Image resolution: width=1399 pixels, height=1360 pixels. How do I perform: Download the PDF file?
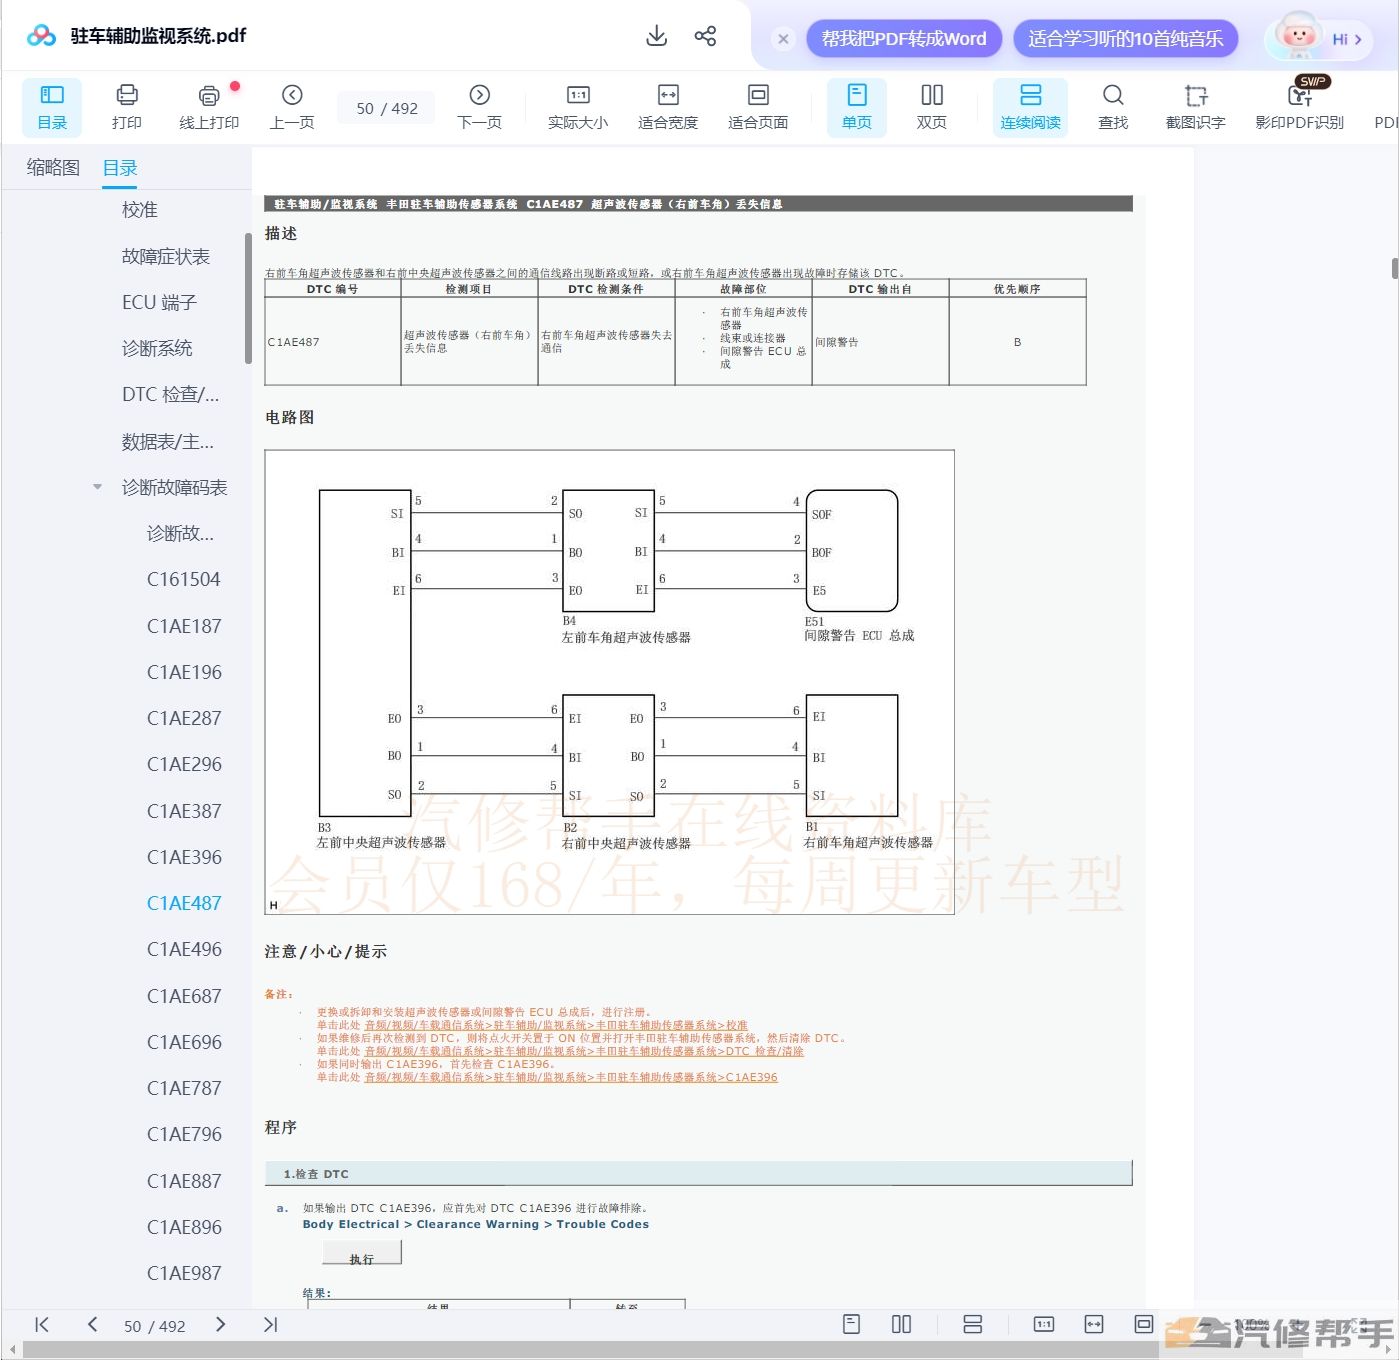(657, 36)
